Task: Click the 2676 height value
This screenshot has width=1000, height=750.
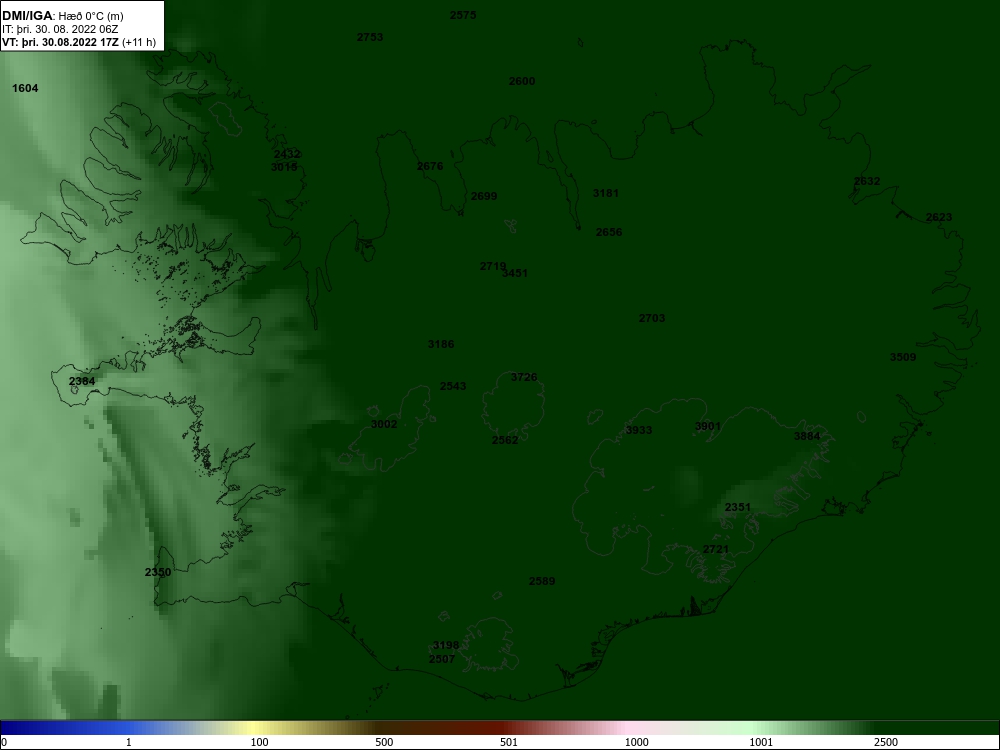Action: (x=430, y=166)
